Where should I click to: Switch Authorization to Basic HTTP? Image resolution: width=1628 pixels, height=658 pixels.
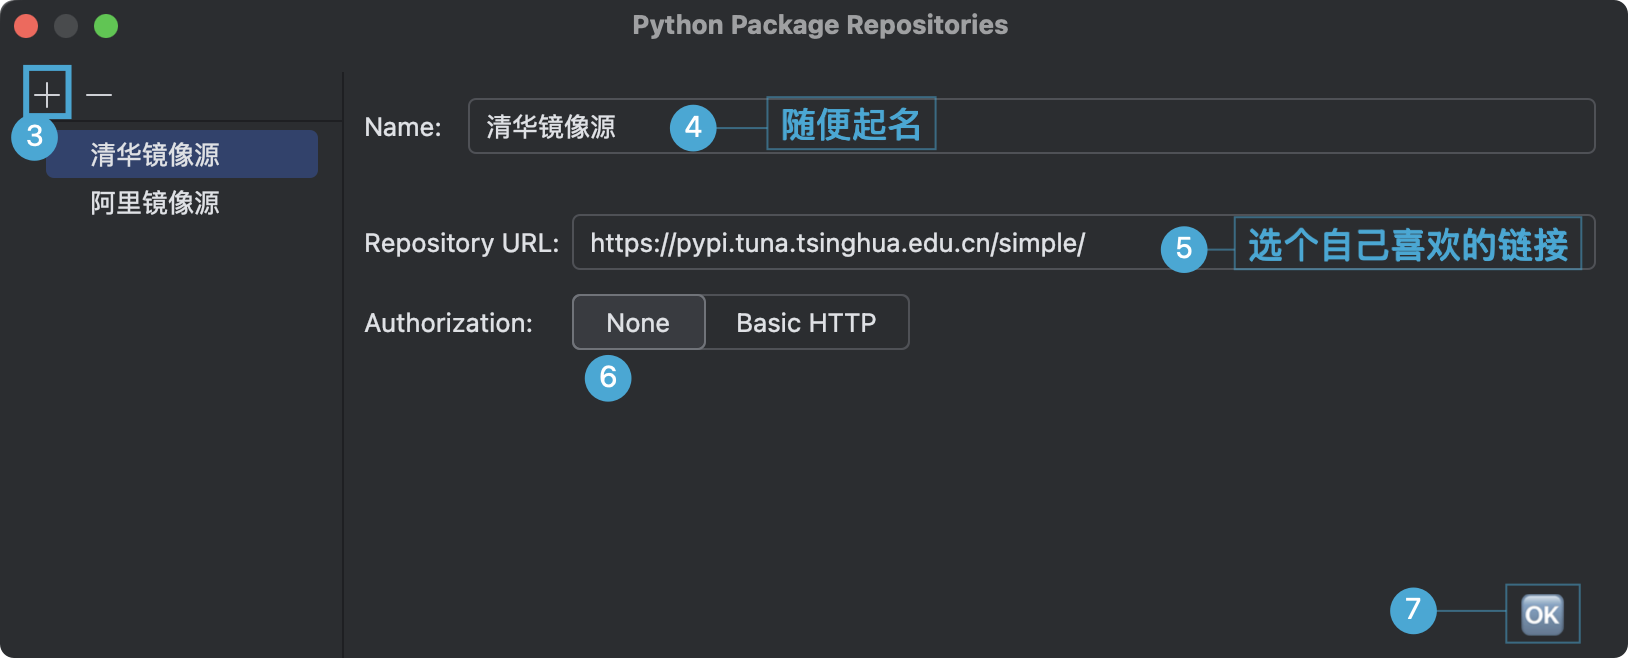806,322
